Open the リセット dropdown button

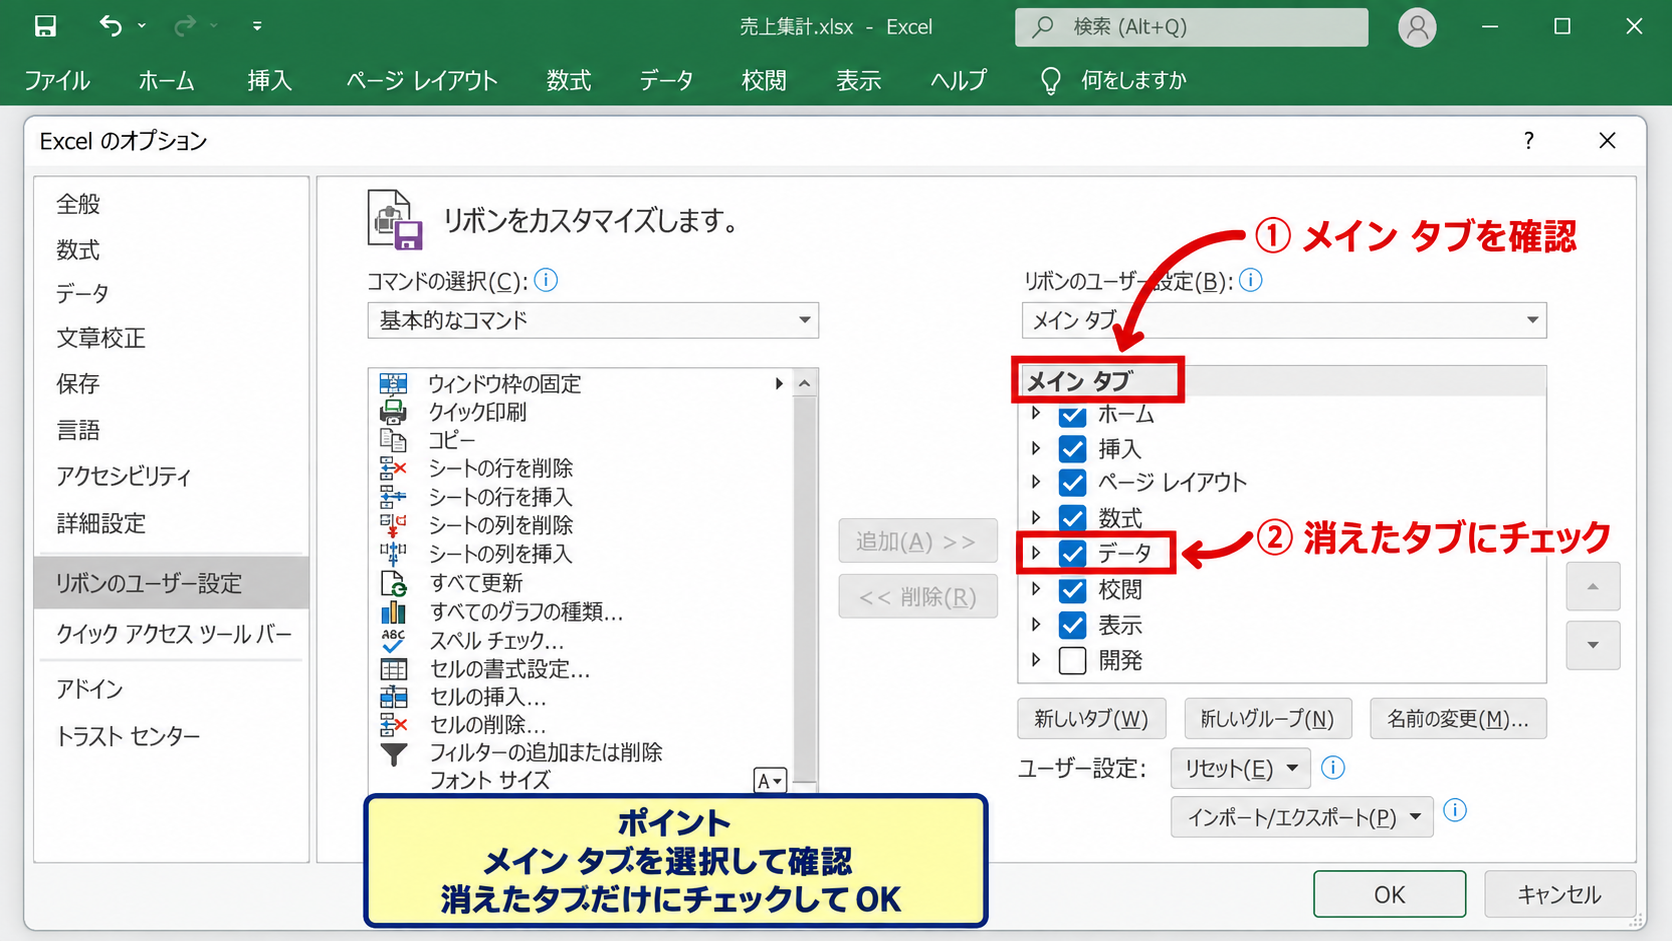tap(1240, 768)
